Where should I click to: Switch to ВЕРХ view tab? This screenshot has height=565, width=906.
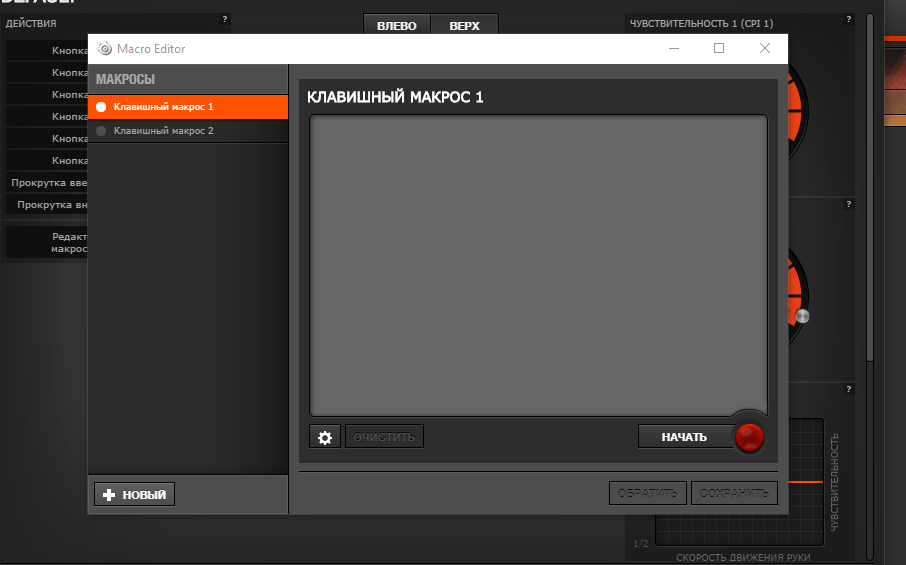coord(465,25)
